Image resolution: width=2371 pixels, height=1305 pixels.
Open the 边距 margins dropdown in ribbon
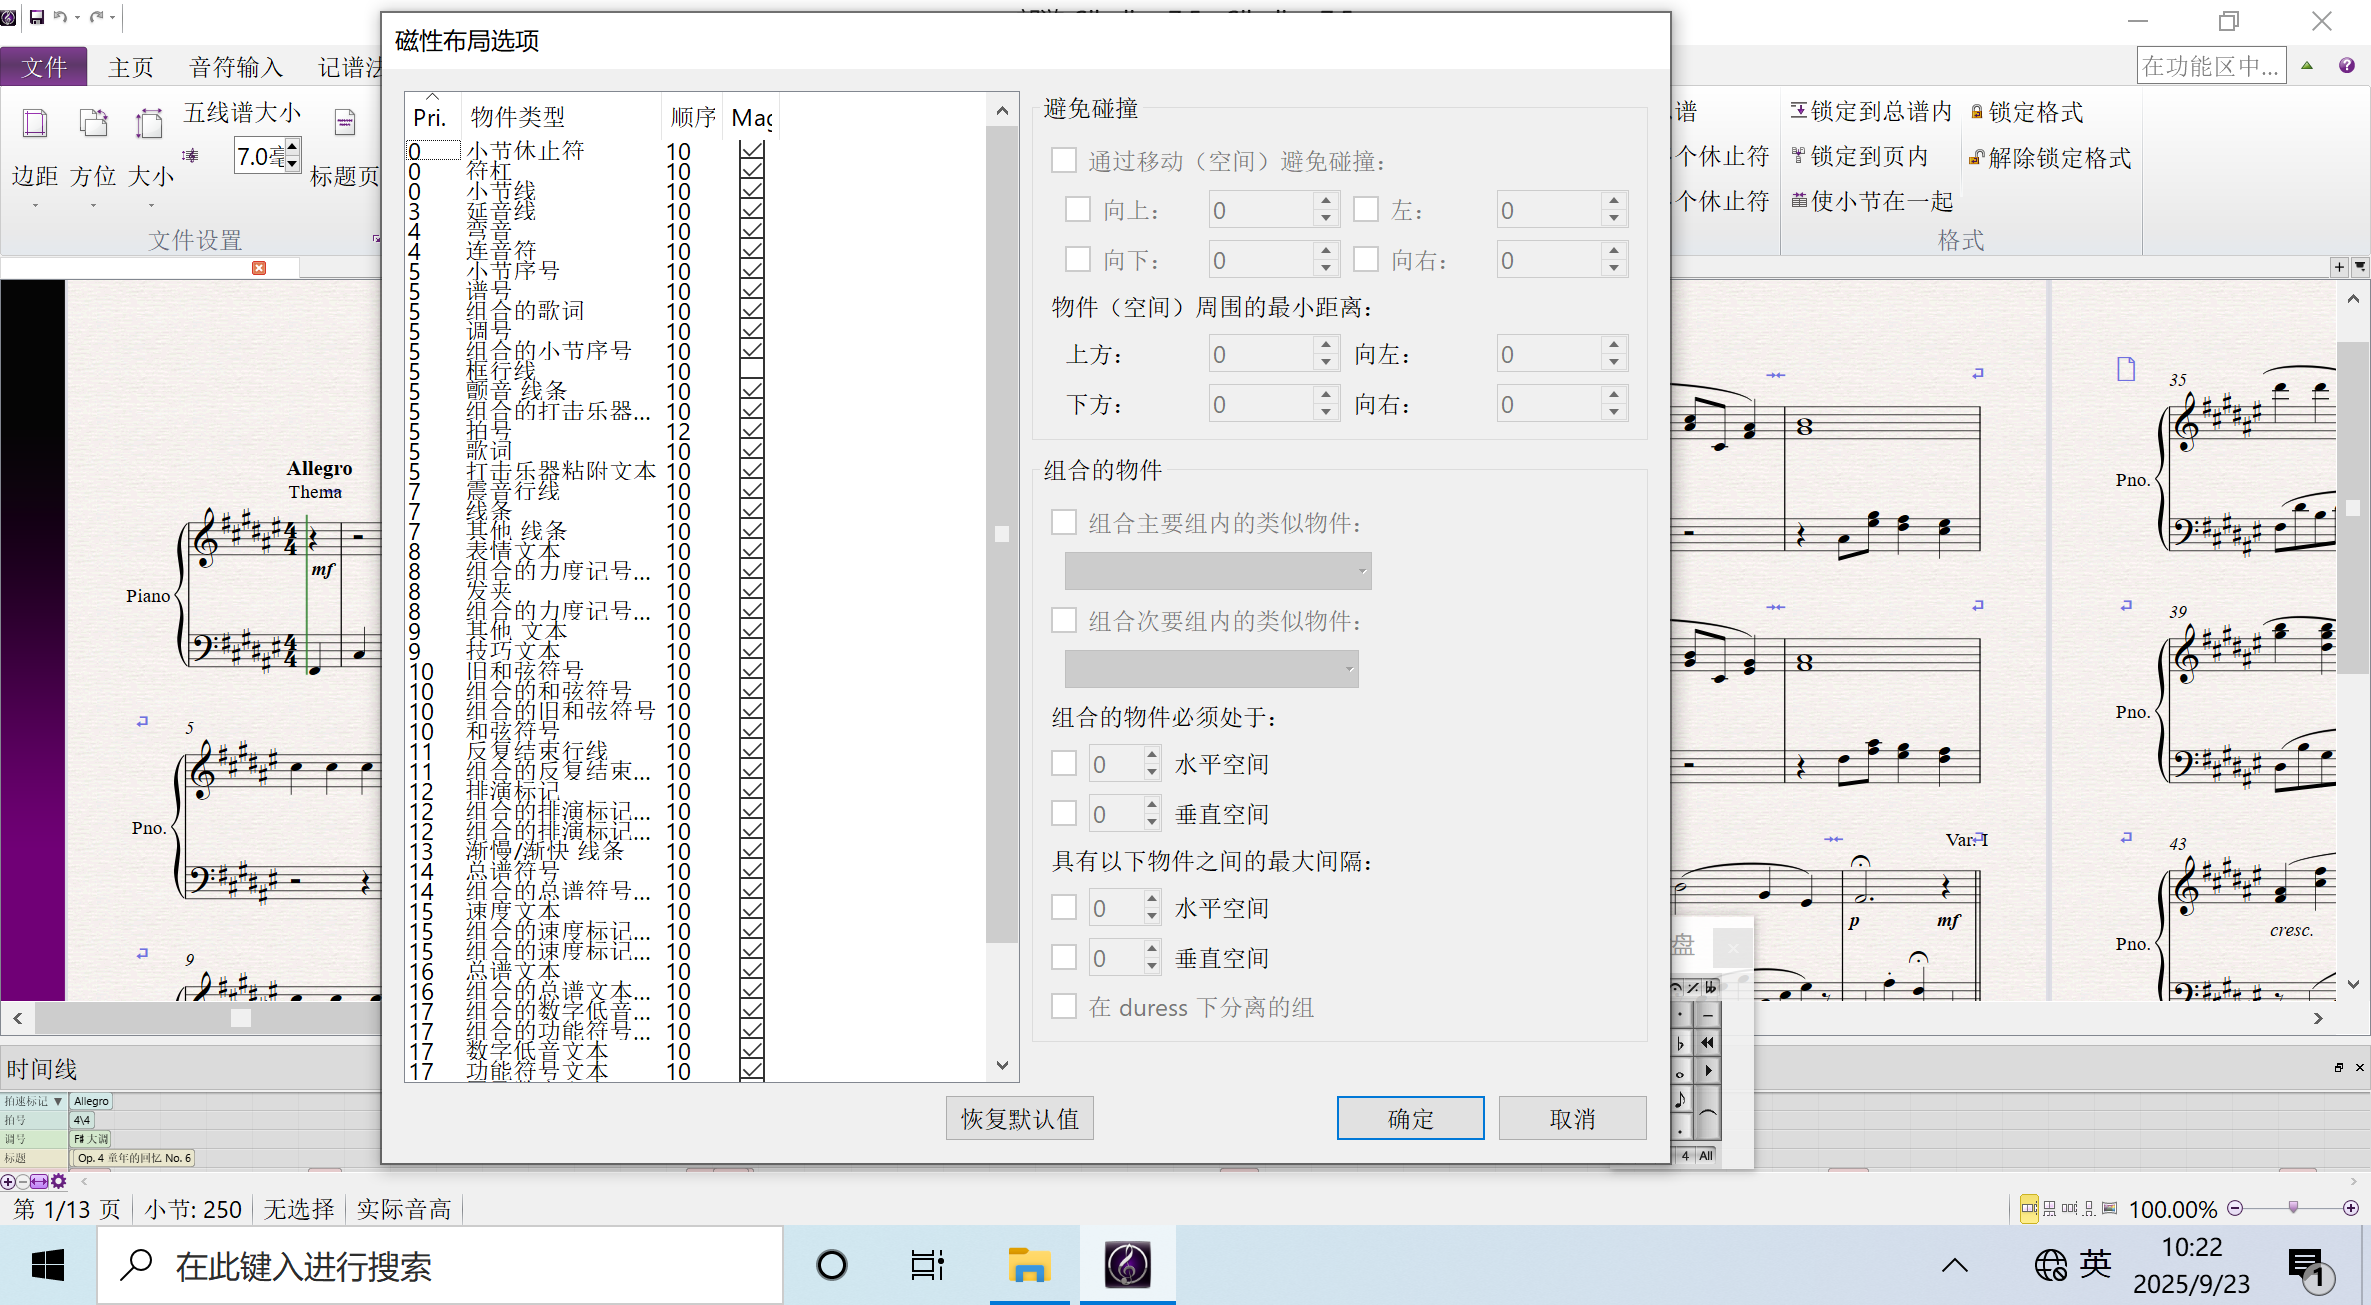(x=35, y=205)
